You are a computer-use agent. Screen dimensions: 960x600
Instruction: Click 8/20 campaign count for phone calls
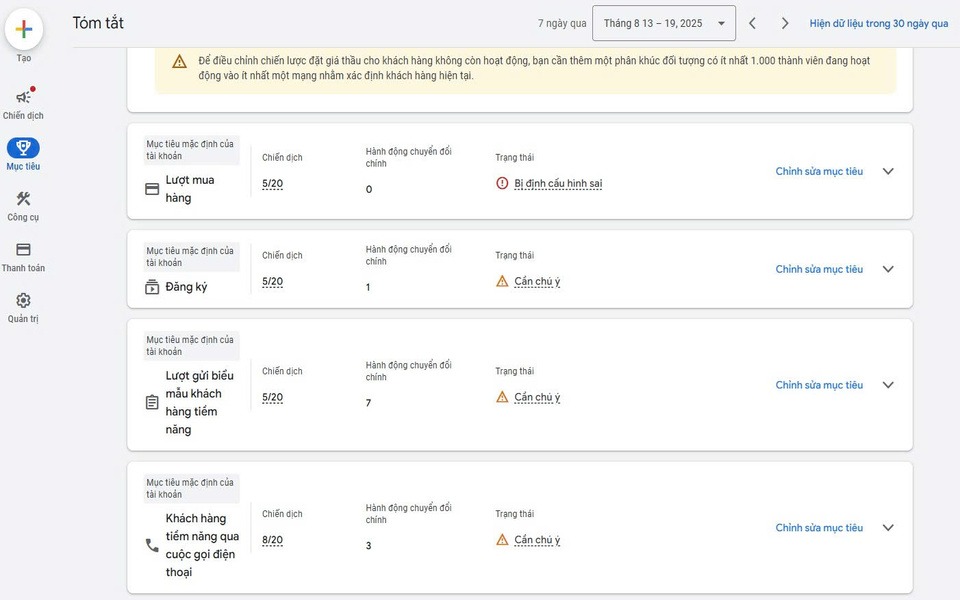point(272,540)
